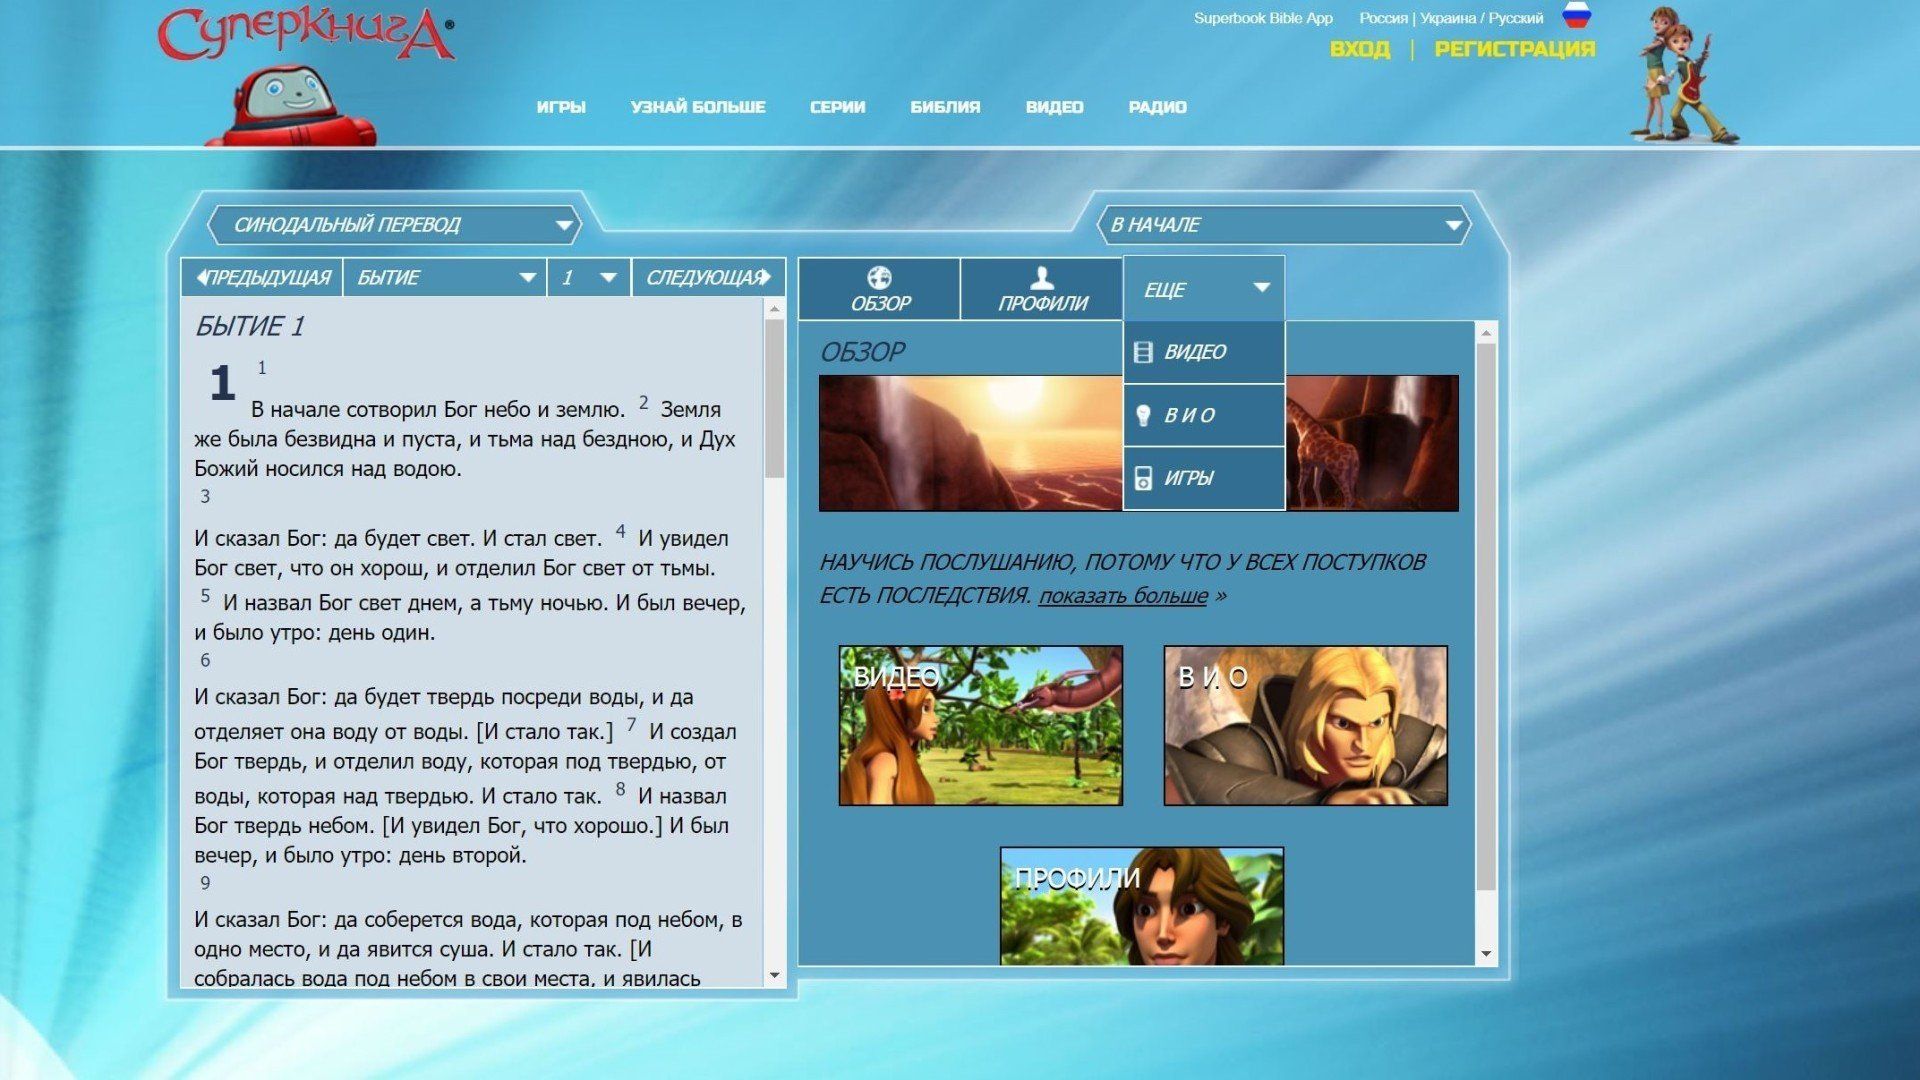
Task: Open the chapter number 1 dropdown
Action: tap(589, 277)
